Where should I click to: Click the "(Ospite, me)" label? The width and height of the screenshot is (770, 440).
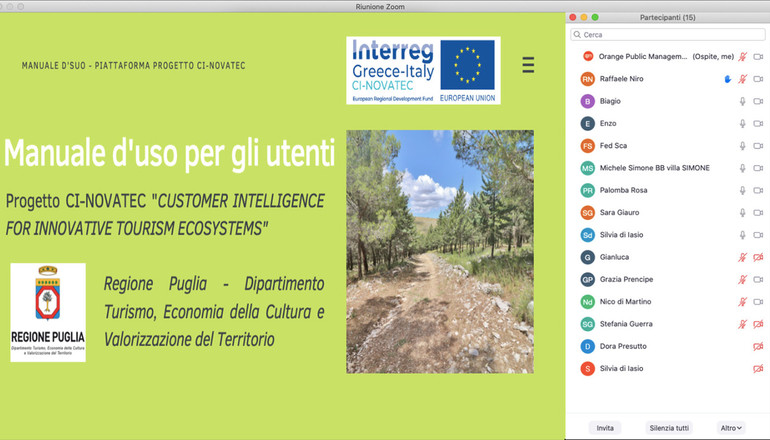click(x=713, y=56)
